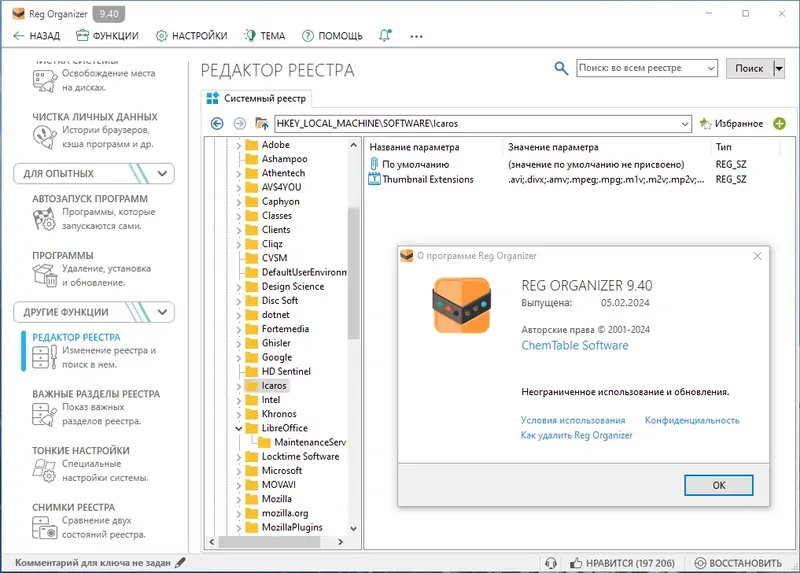
Task: Click the tree scrollbar down arrow
Action: pyautogui.click(x=353, y=529)
